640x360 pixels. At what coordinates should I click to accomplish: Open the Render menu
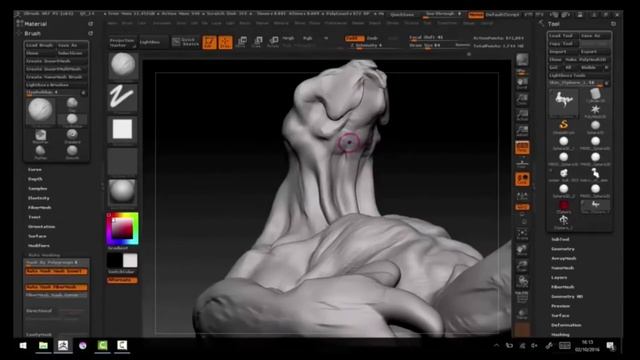pyautogui.click(x=358, y=23)
